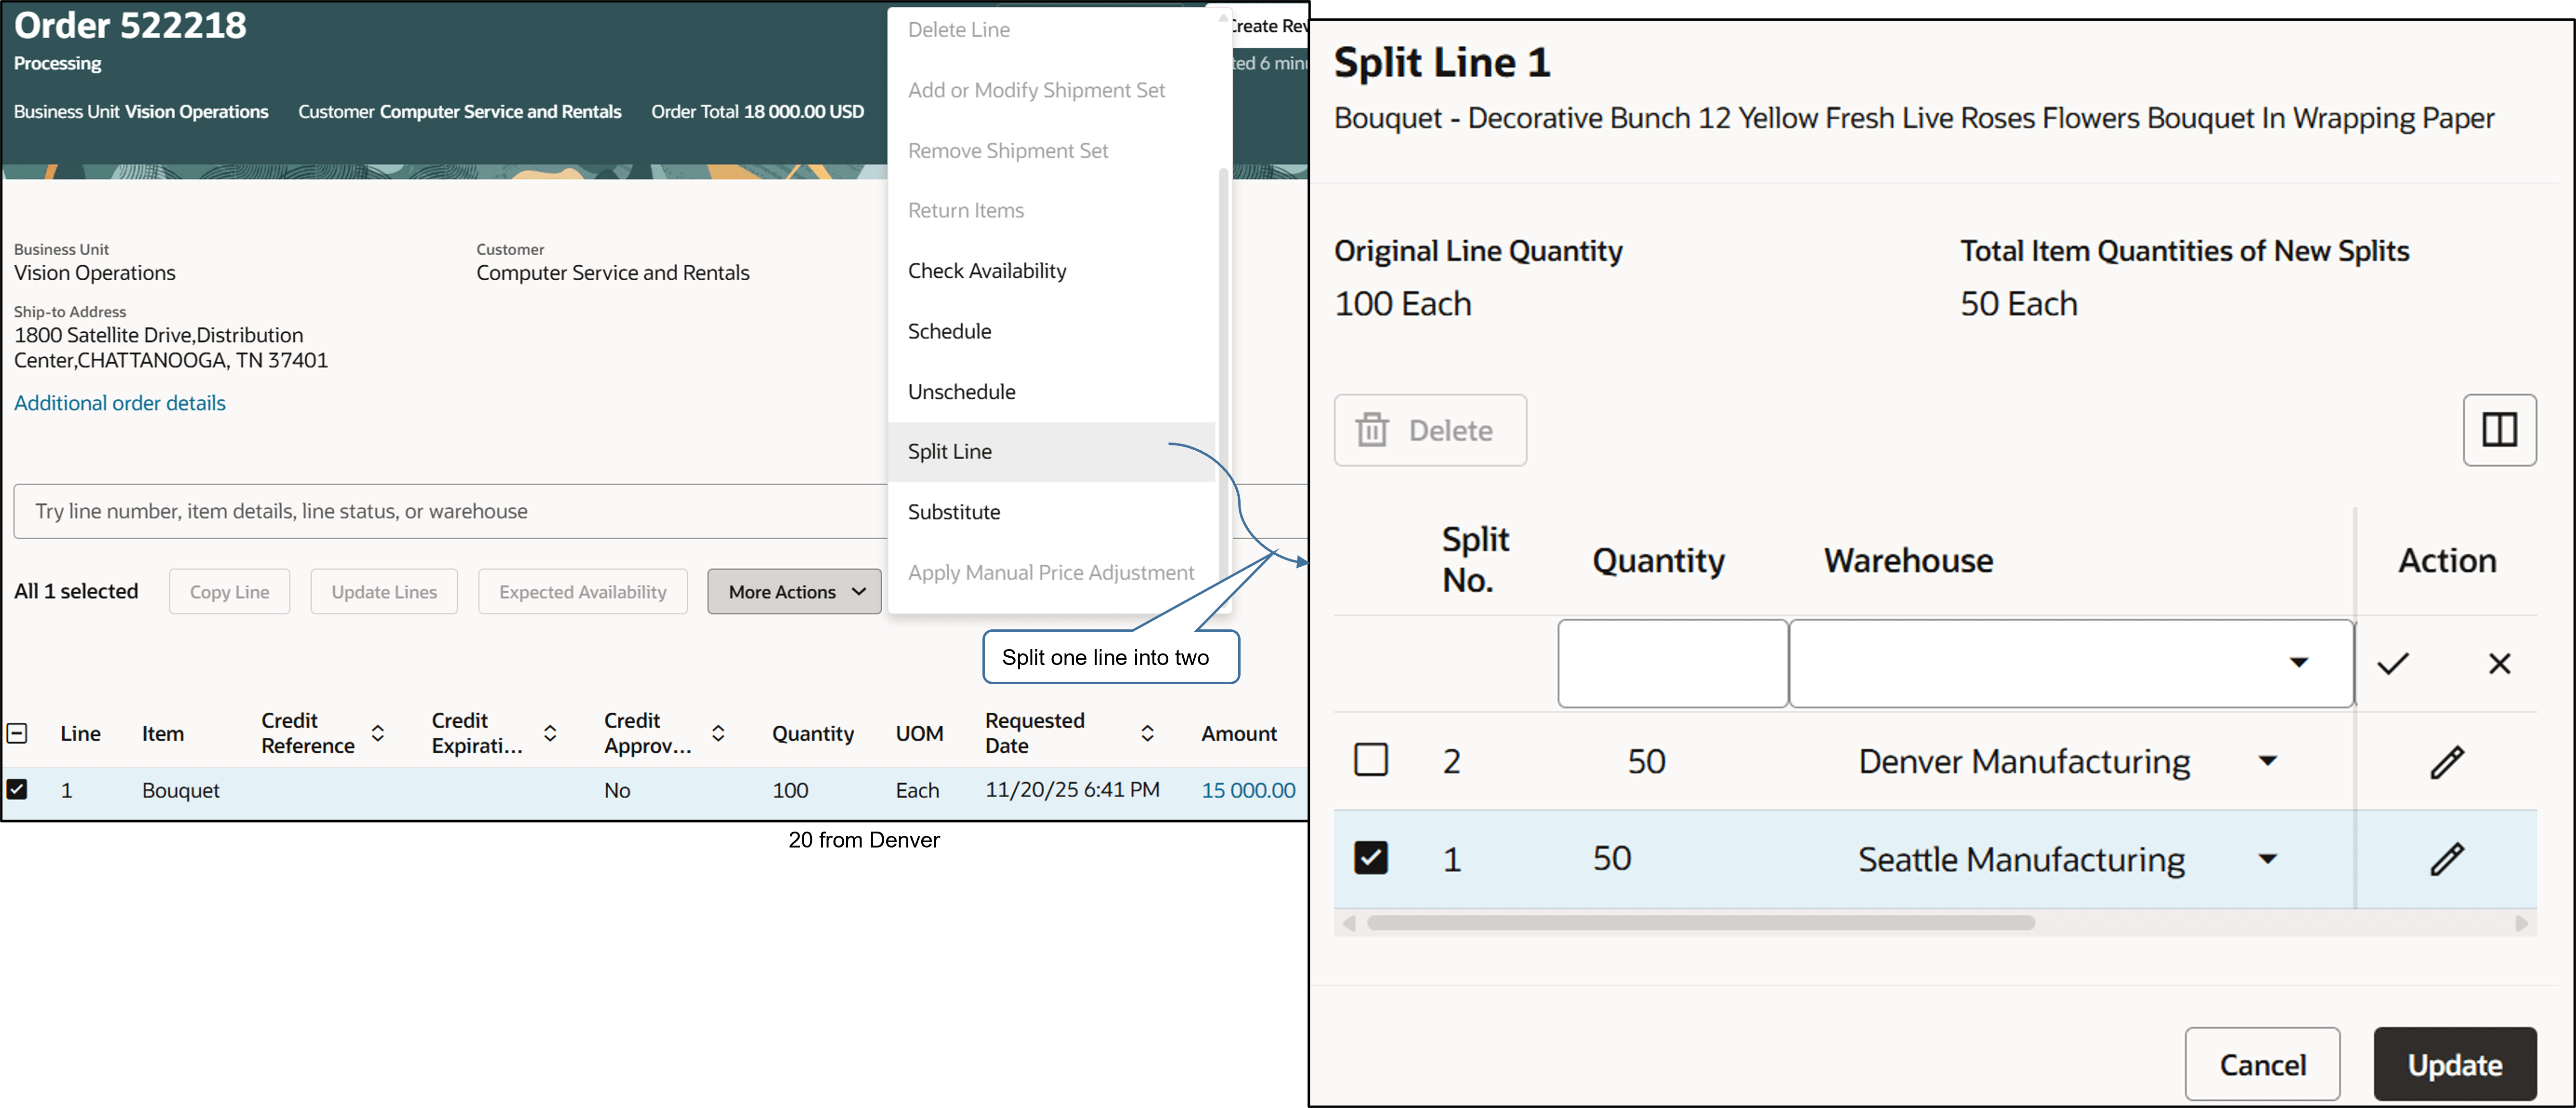
Task: Select Split Line from the actions menu
Action: pyautogui.click(x=949, y=451)
